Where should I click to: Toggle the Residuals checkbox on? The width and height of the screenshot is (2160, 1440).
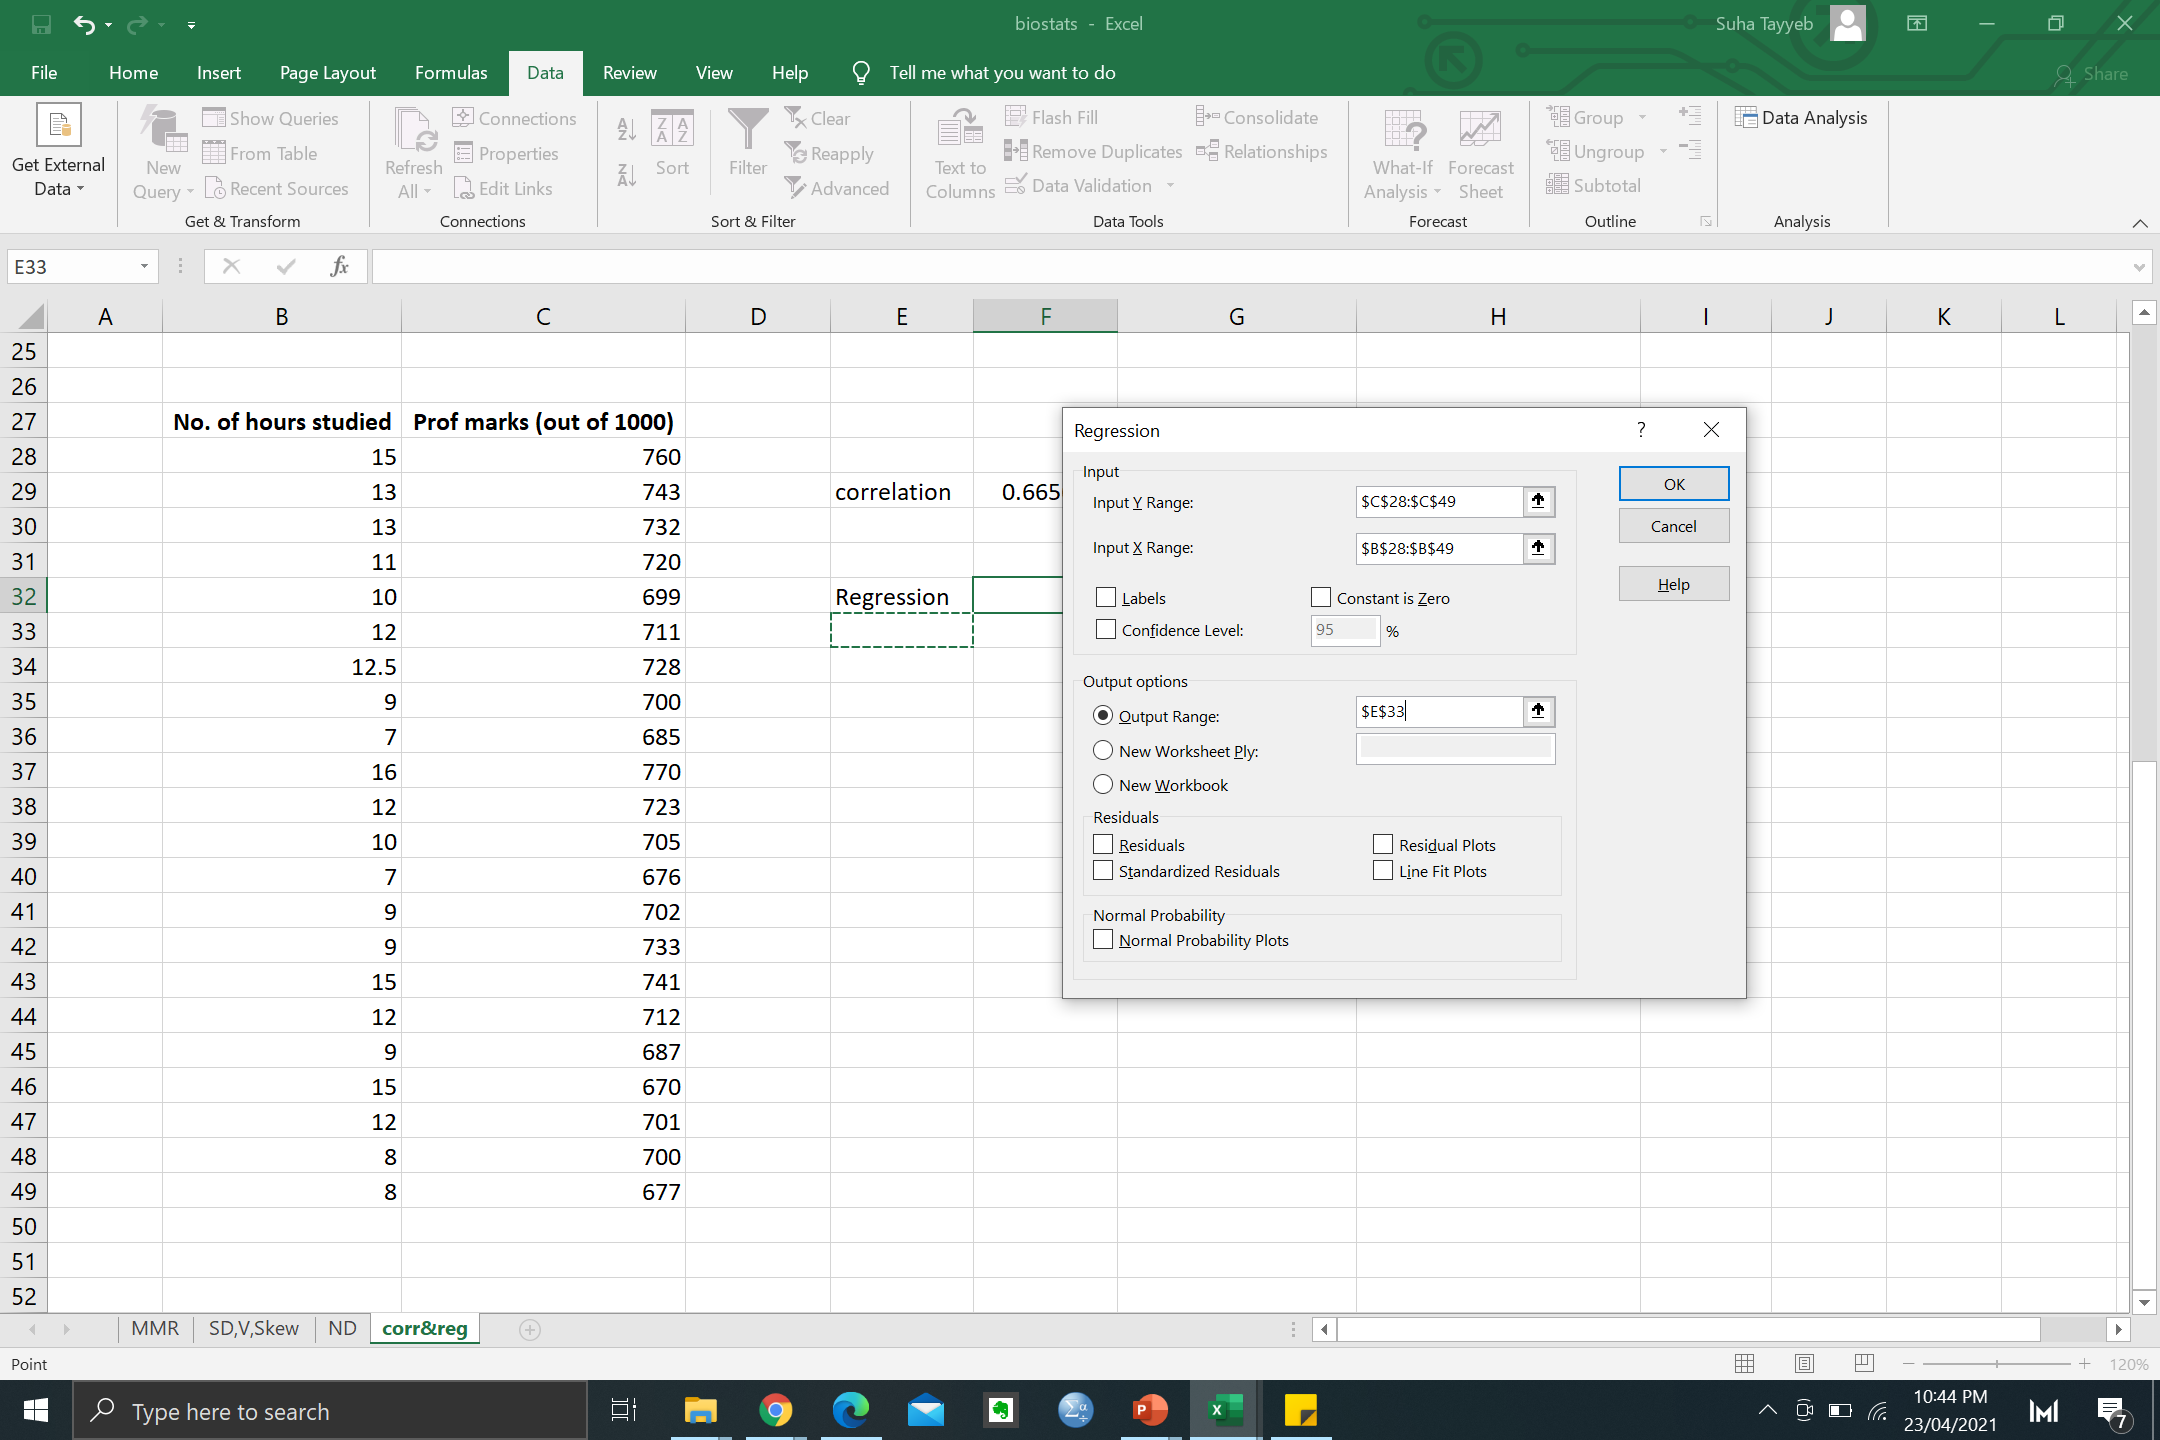click(x=1104, y=844)
